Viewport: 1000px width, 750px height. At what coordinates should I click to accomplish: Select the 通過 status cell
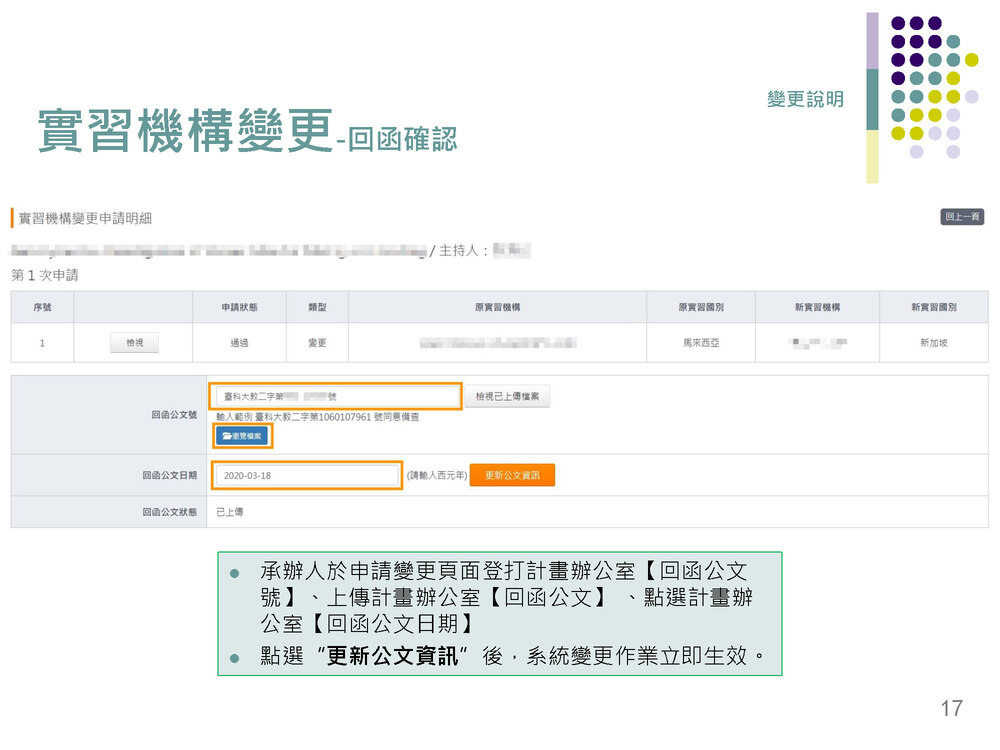[x=239, y=343]
